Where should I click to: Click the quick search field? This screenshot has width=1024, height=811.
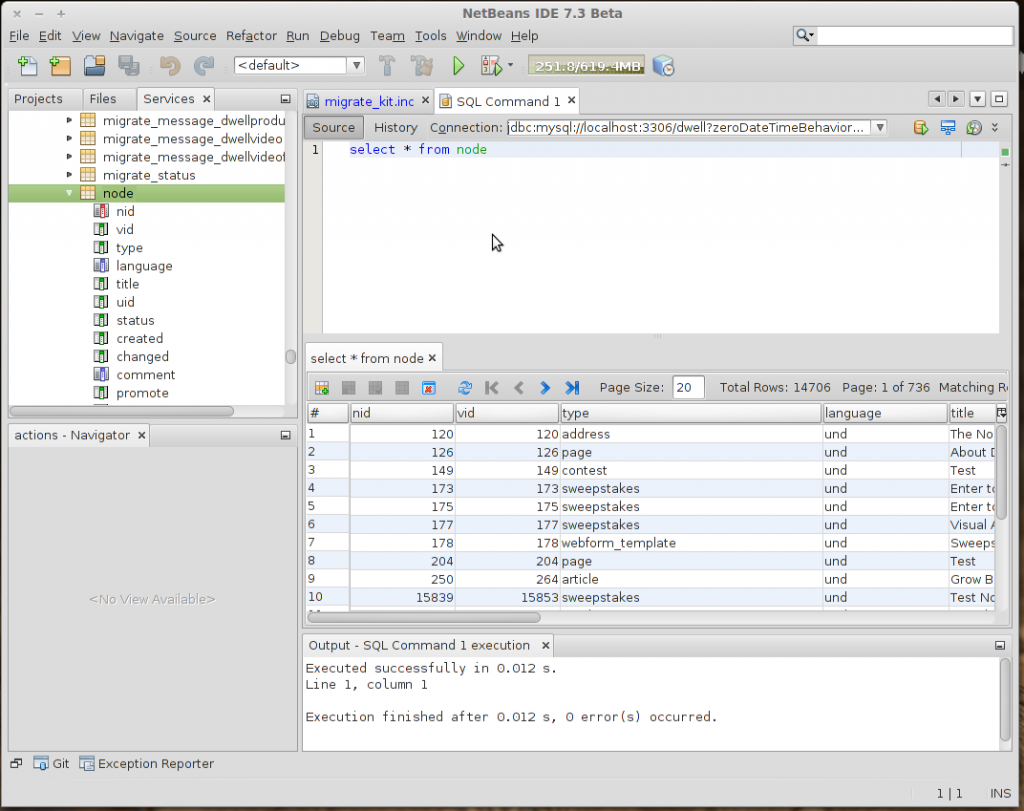point(914,36)
